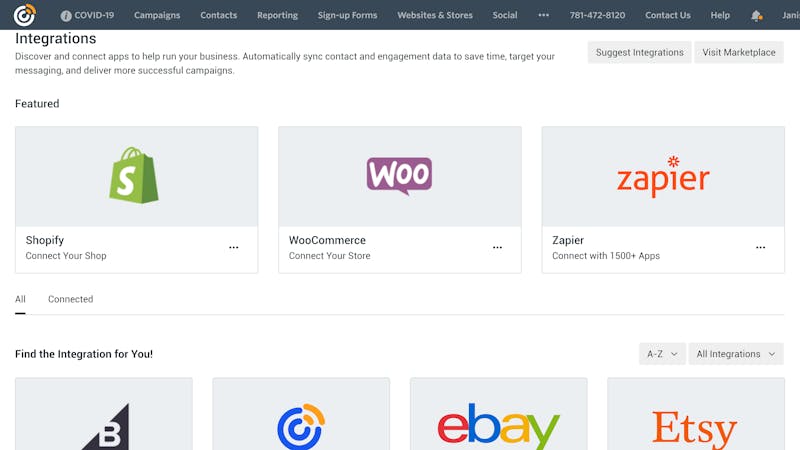Viewport: 800px width, 450px height.
Task: Open the Social menu
Action: [505, 15]
